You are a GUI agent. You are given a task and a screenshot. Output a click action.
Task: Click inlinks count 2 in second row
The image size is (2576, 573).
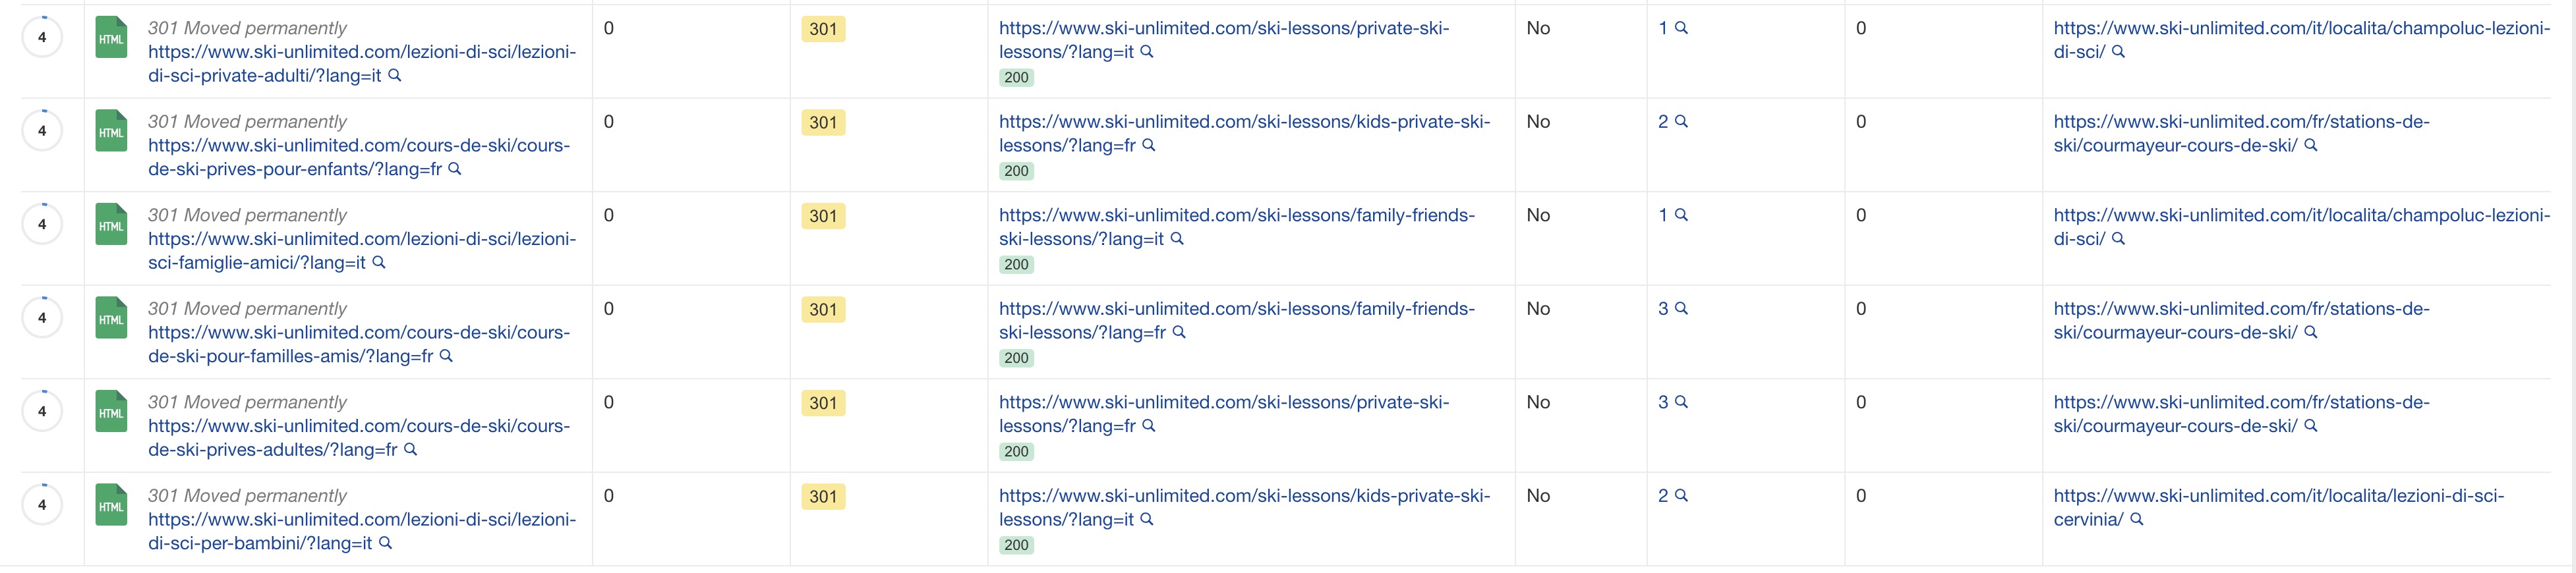pyautogui.click(x=1663, y=121)
